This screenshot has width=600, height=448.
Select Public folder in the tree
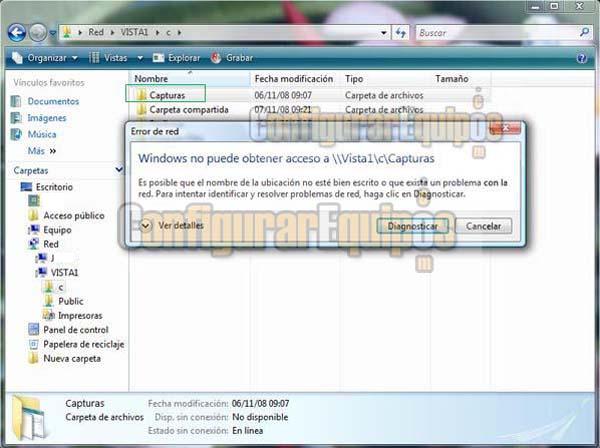coord(71,301)
